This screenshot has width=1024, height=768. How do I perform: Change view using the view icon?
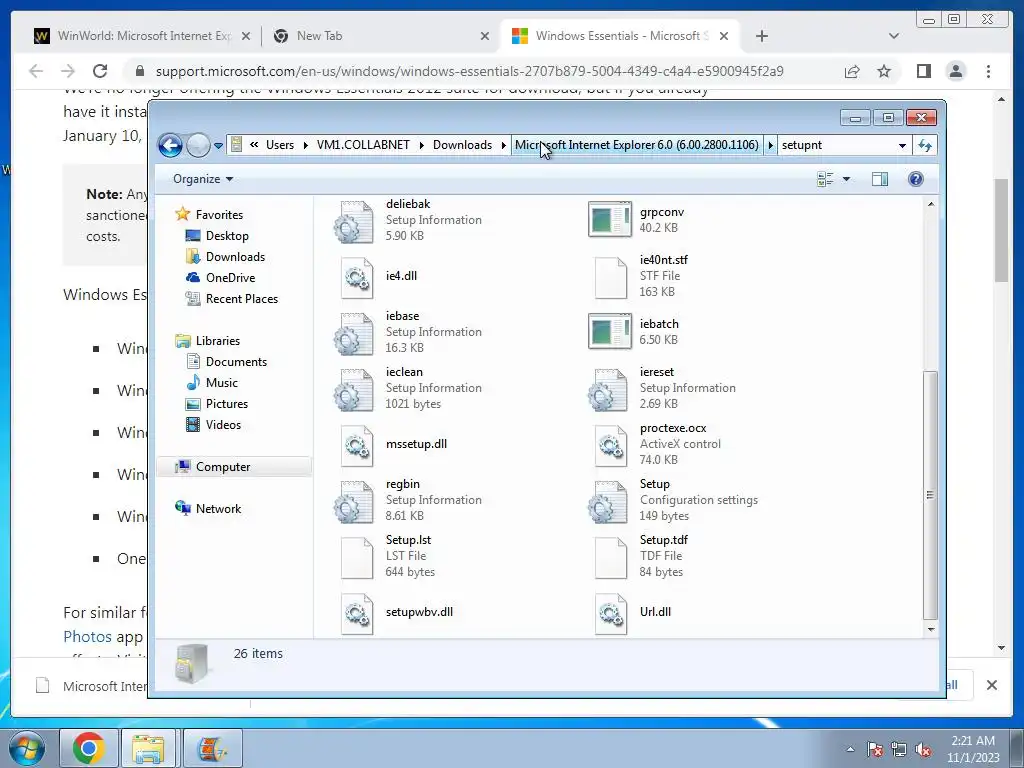(x=825, y=179)
